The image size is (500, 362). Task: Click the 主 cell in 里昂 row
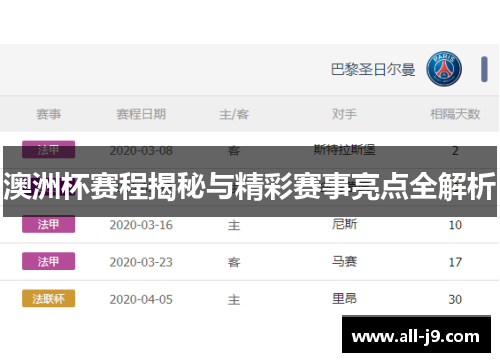click(x=234, y=300)
